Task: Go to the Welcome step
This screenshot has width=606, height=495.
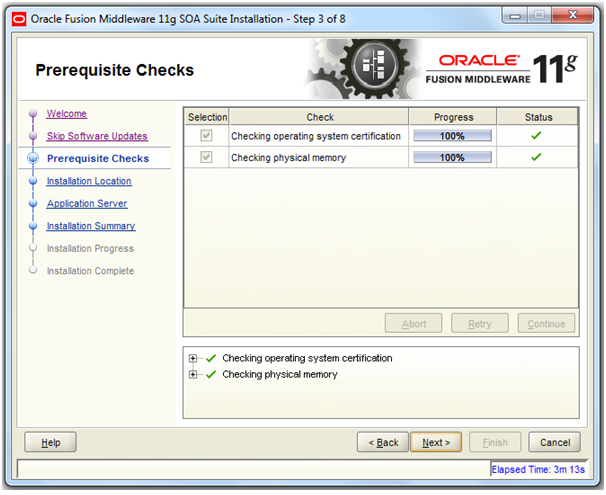Action: (x=66, y=114)
